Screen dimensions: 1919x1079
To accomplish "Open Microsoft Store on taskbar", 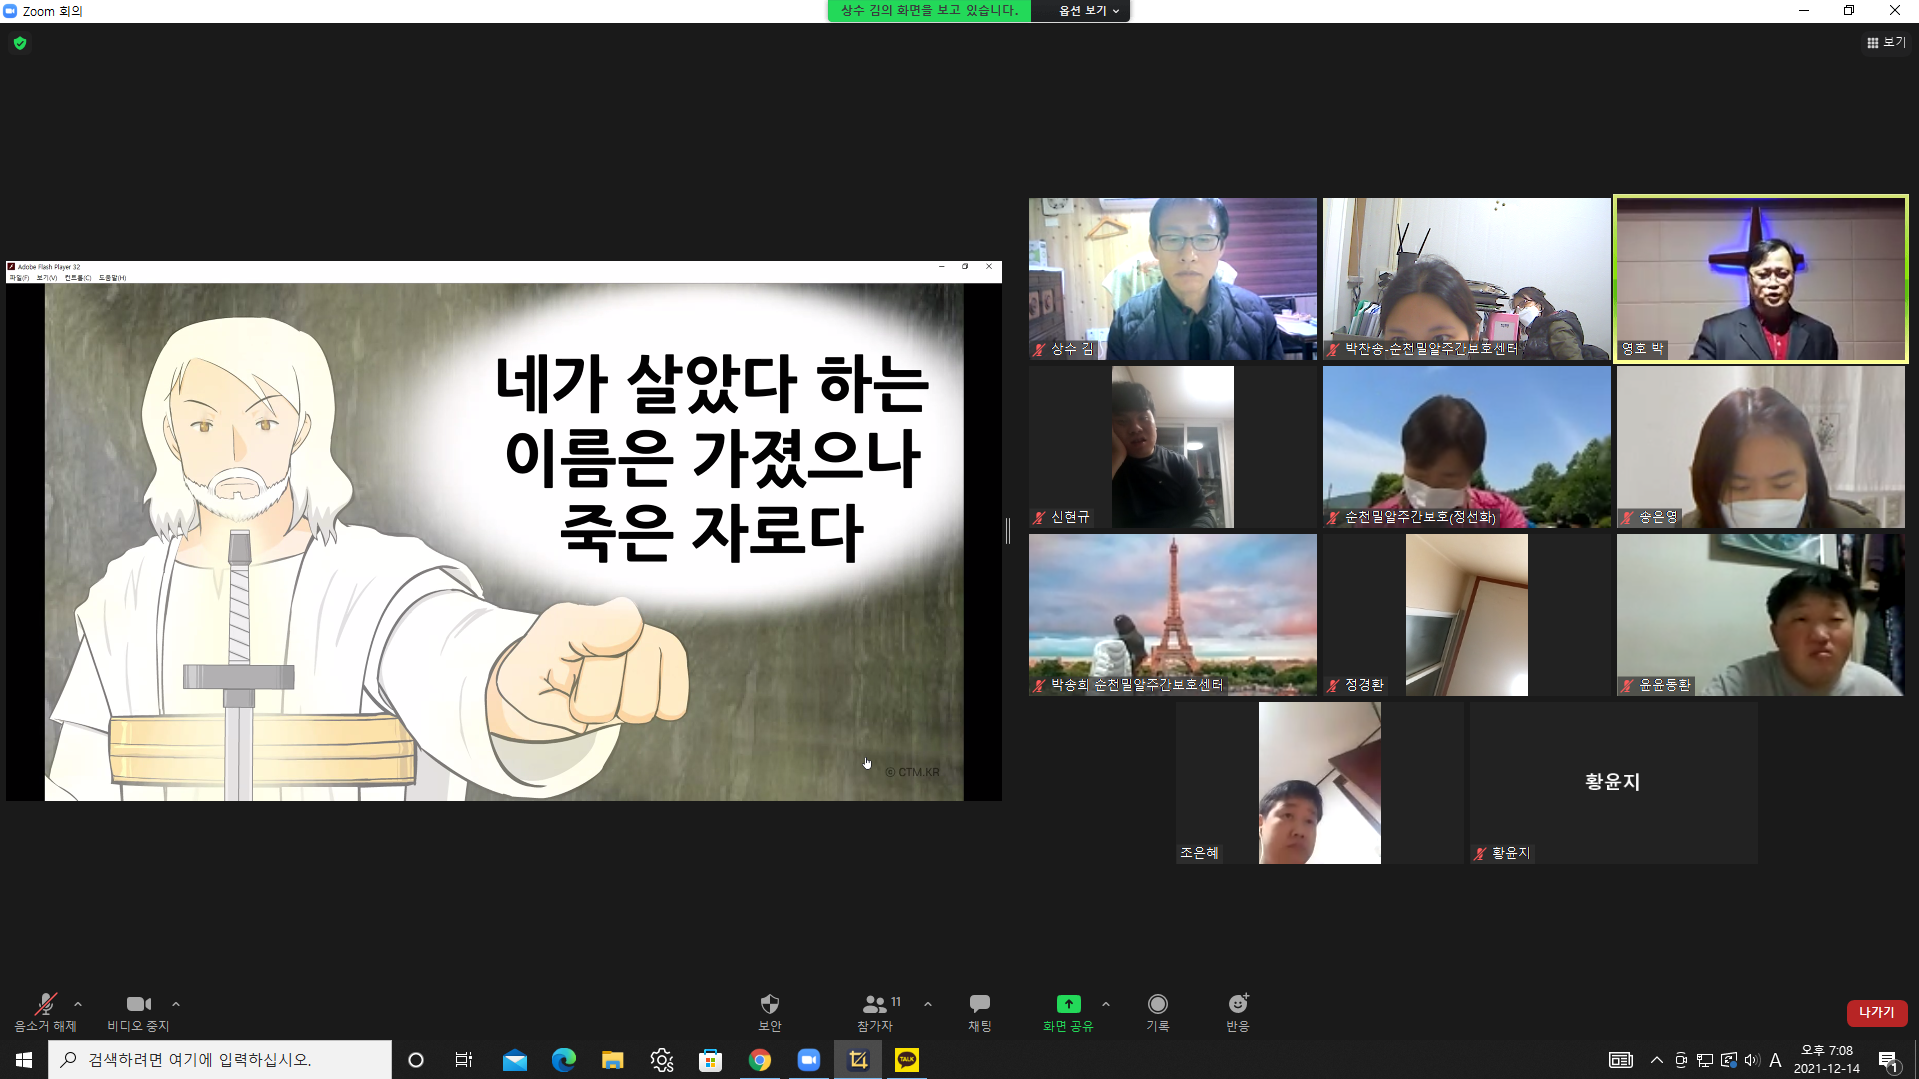I will pos(711,1060).
